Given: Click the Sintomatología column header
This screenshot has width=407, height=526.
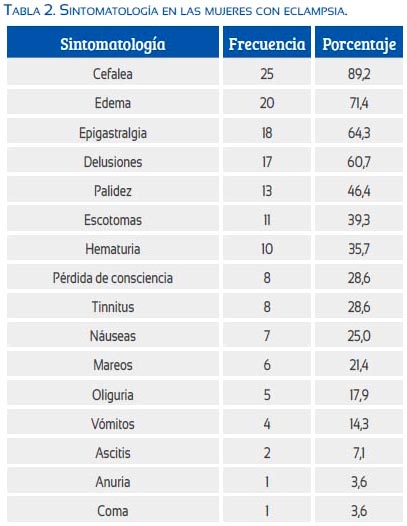Looking at the screenshot, I should pos(113,44).
